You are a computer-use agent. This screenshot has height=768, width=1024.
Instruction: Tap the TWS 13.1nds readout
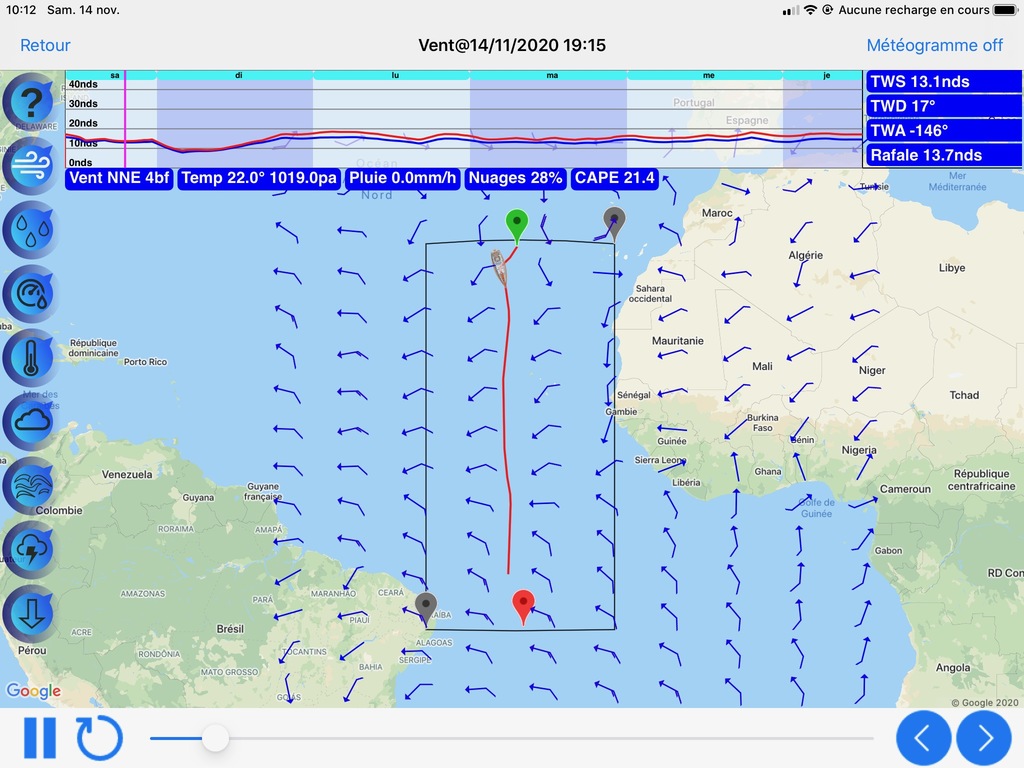tap(943, 82)
